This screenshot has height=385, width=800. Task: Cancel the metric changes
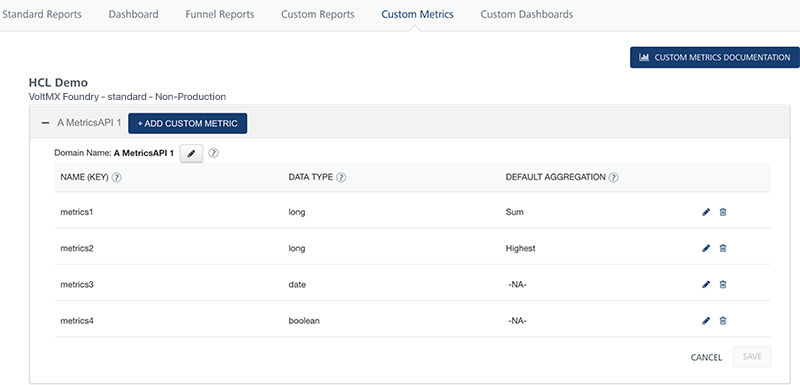point(706,357)
